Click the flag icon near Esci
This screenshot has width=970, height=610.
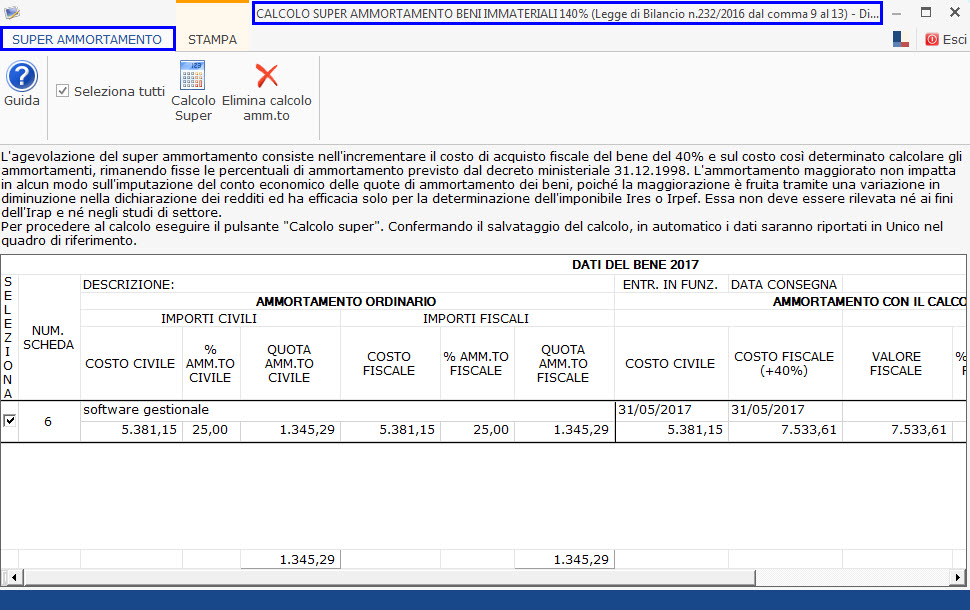click(x=901, y=39)
